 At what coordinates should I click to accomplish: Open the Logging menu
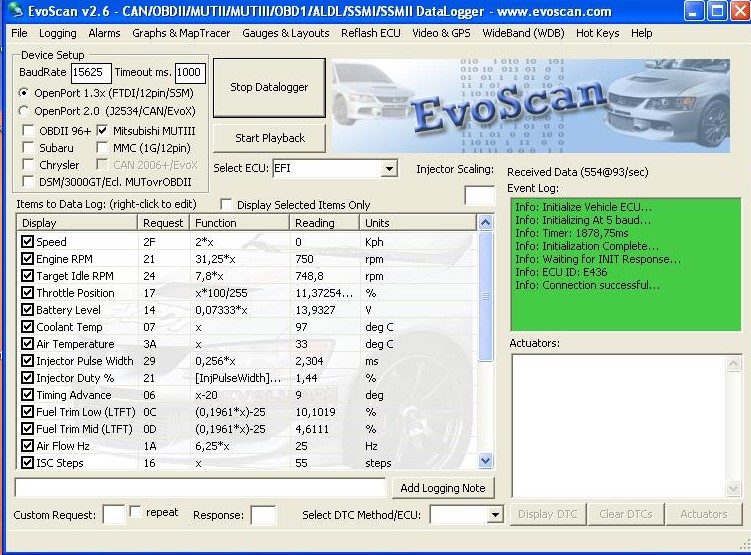(x=57, y=33)
